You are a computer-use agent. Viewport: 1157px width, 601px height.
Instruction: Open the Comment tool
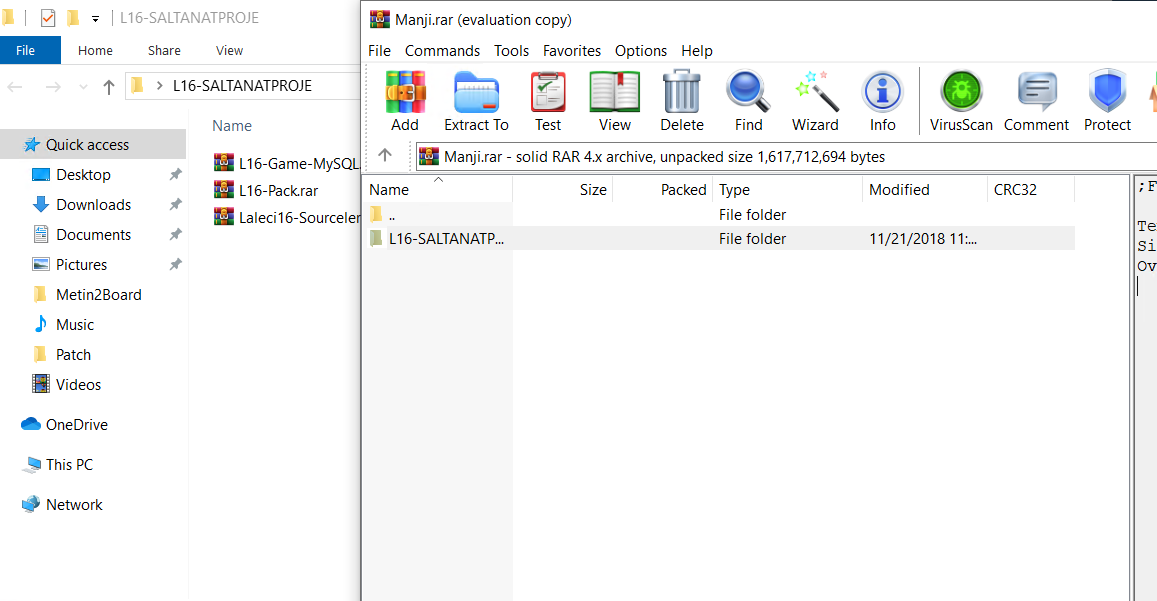pos(1036,101)
